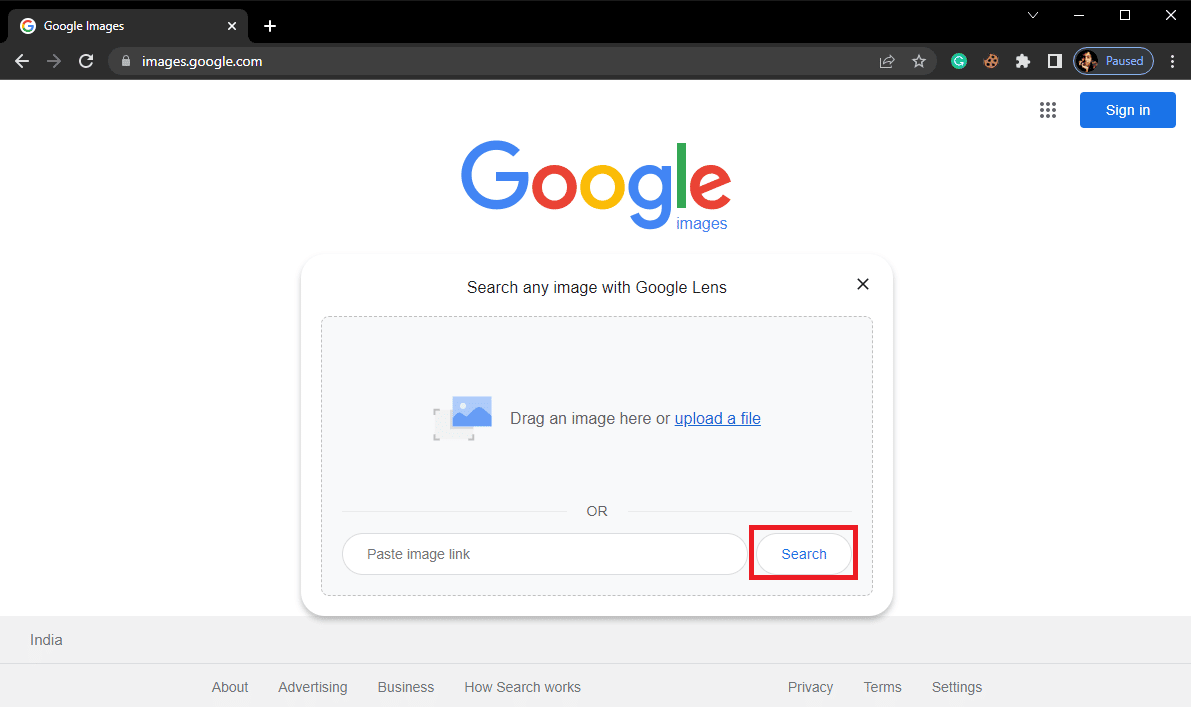The width and height of the screenshot is (1191, 707).
Task: Toggle the browser side panel icon
Action: [1054, 62]
